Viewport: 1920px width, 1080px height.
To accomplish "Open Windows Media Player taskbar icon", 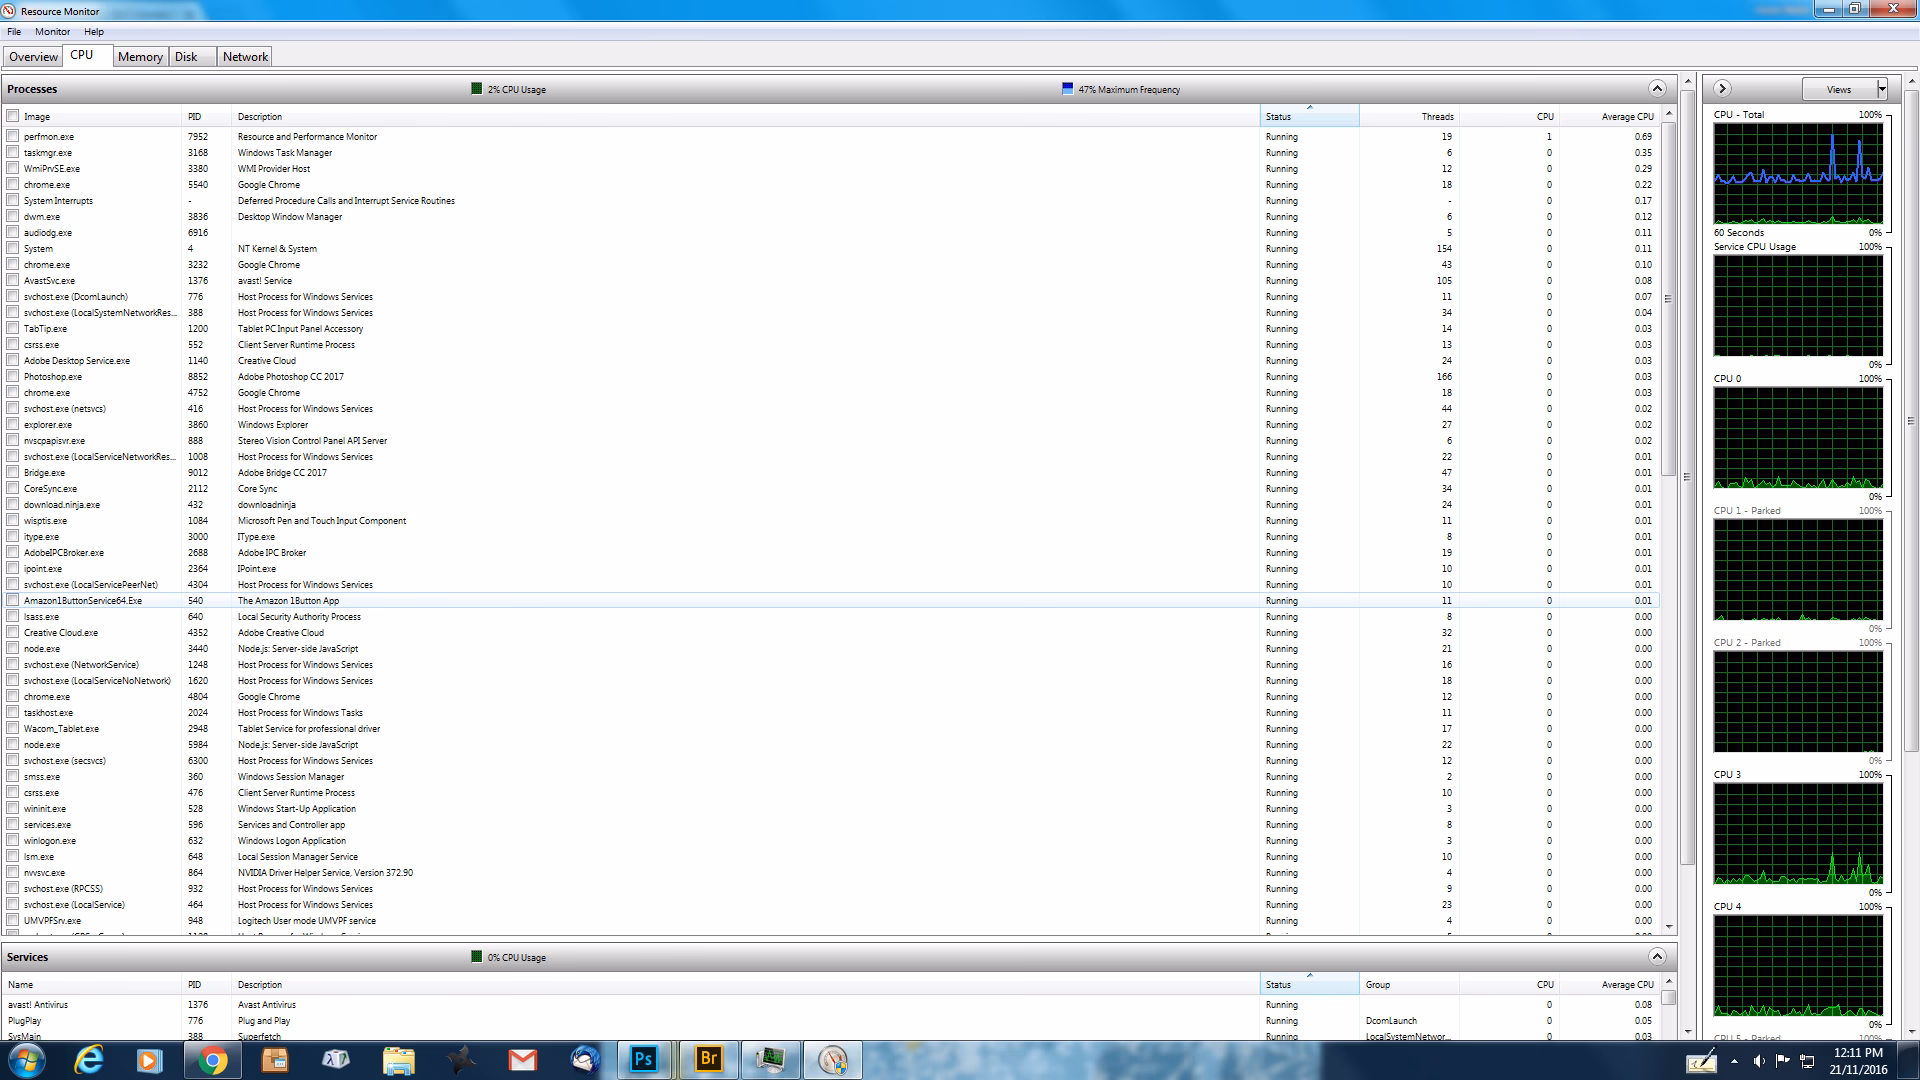I will coord(150,1060).
